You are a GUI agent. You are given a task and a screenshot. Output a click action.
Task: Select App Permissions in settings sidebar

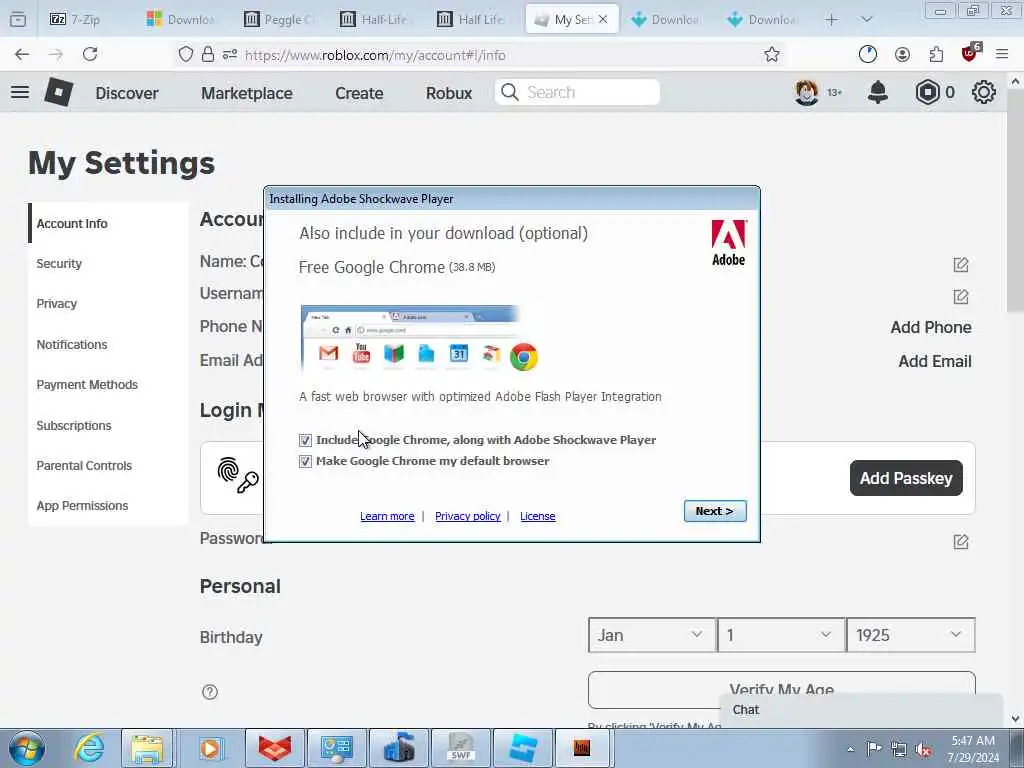(x=82, y=505)
